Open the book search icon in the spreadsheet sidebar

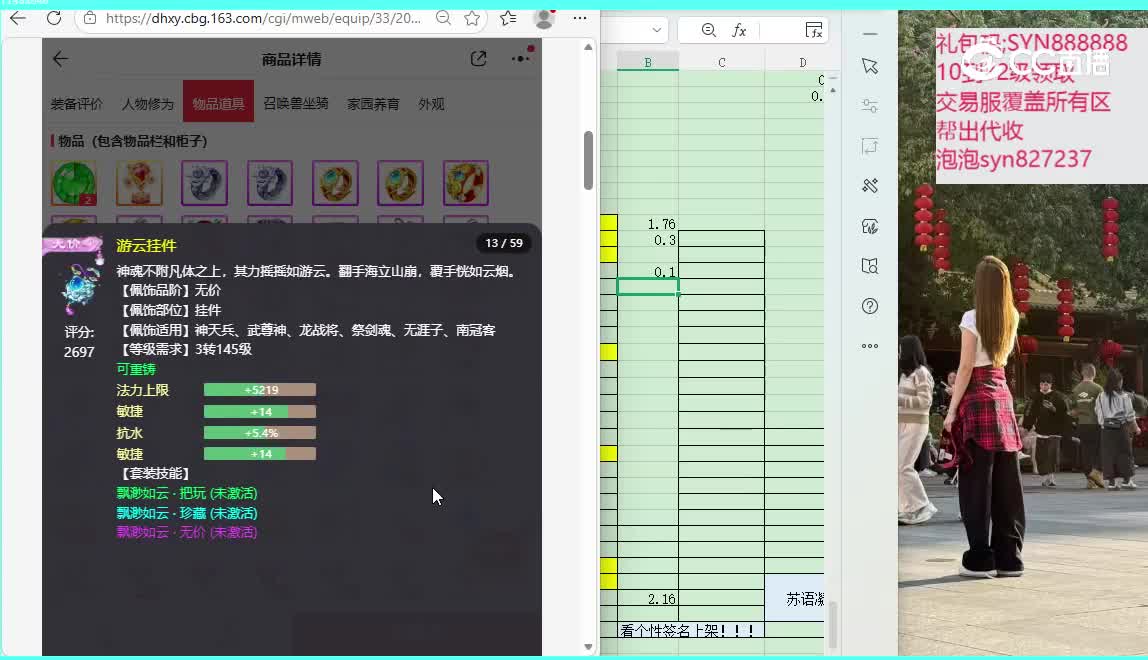click(870, 266)
